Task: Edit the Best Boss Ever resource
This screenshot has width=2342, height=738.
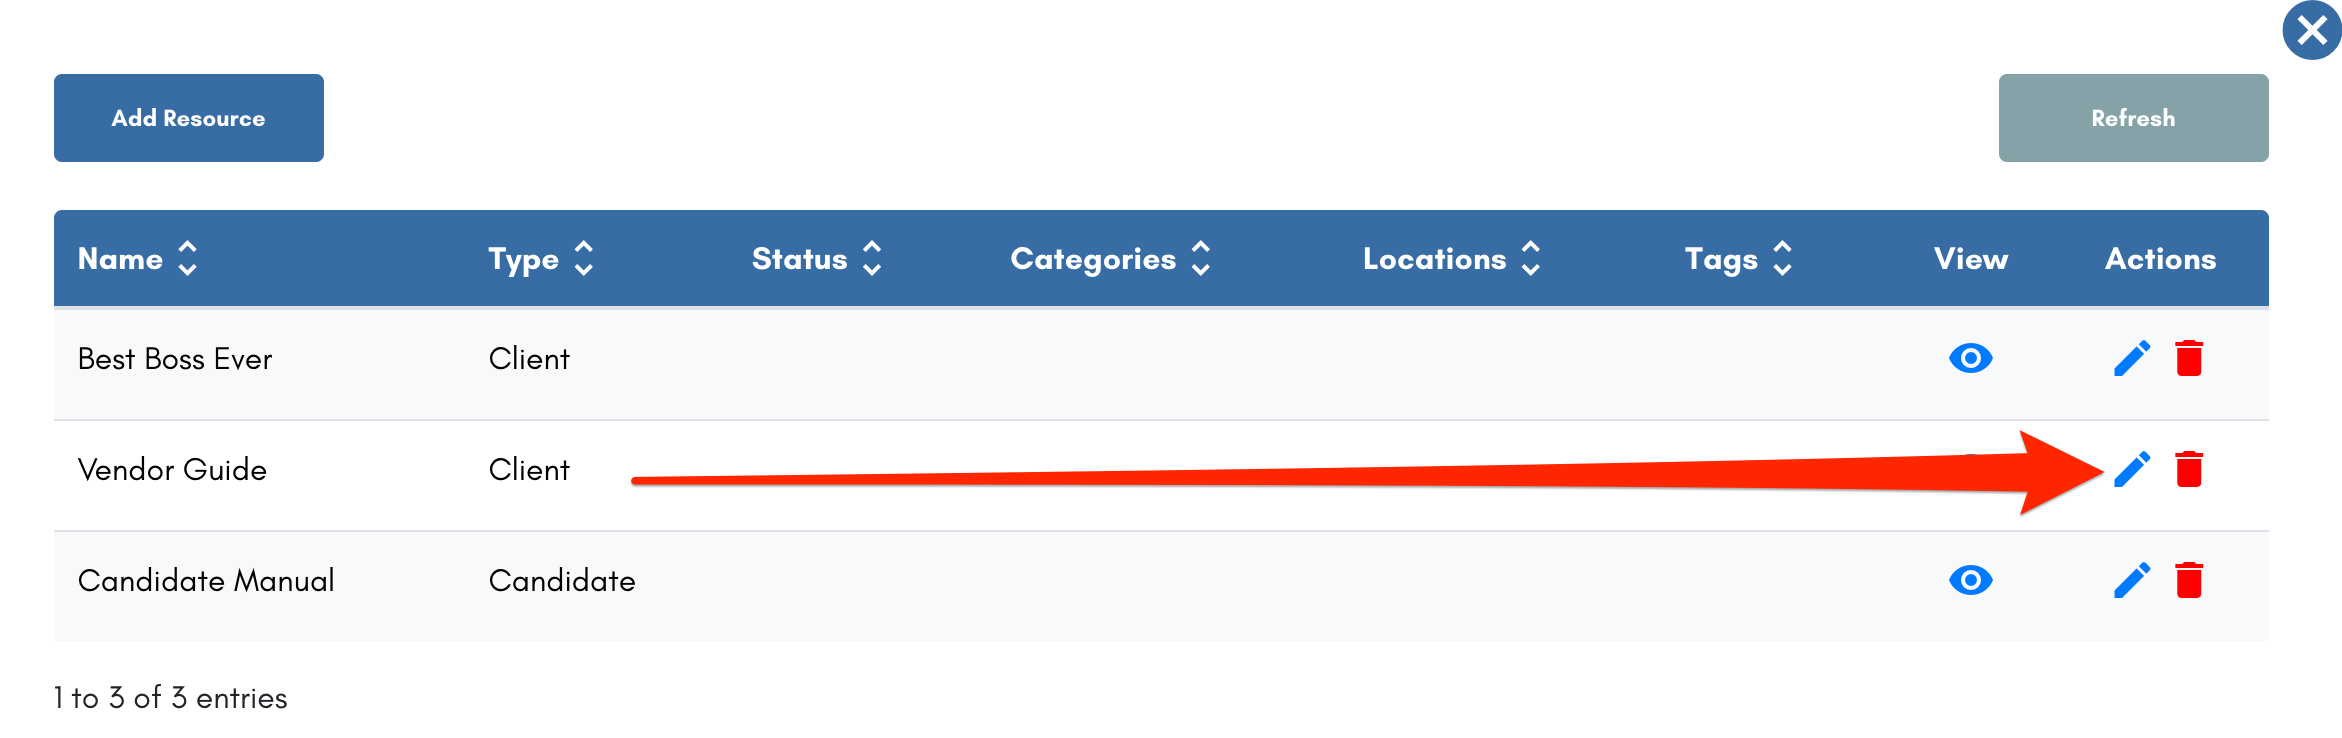Action: click(2132, 358)
